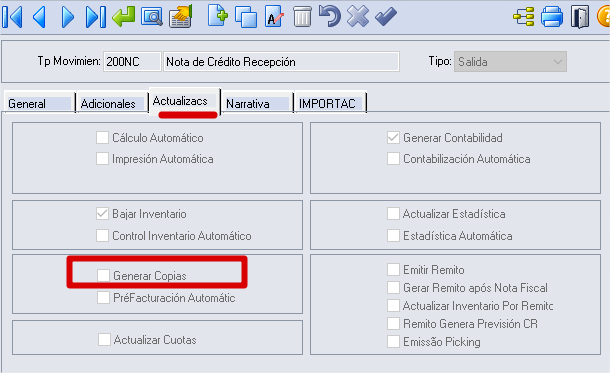
Task: Open the Tipo Salida dropdown
Action: pos(510,61)
